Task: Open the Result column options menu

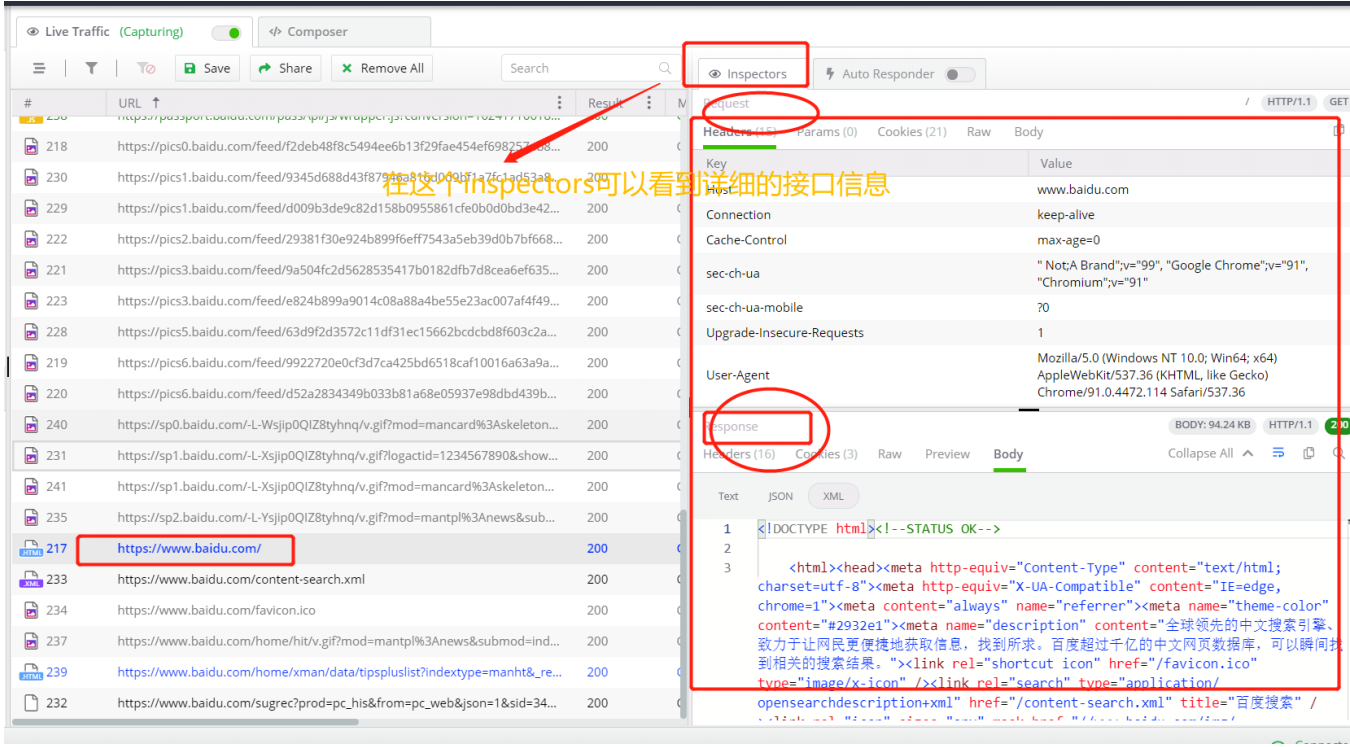Action: pos(649,102)
